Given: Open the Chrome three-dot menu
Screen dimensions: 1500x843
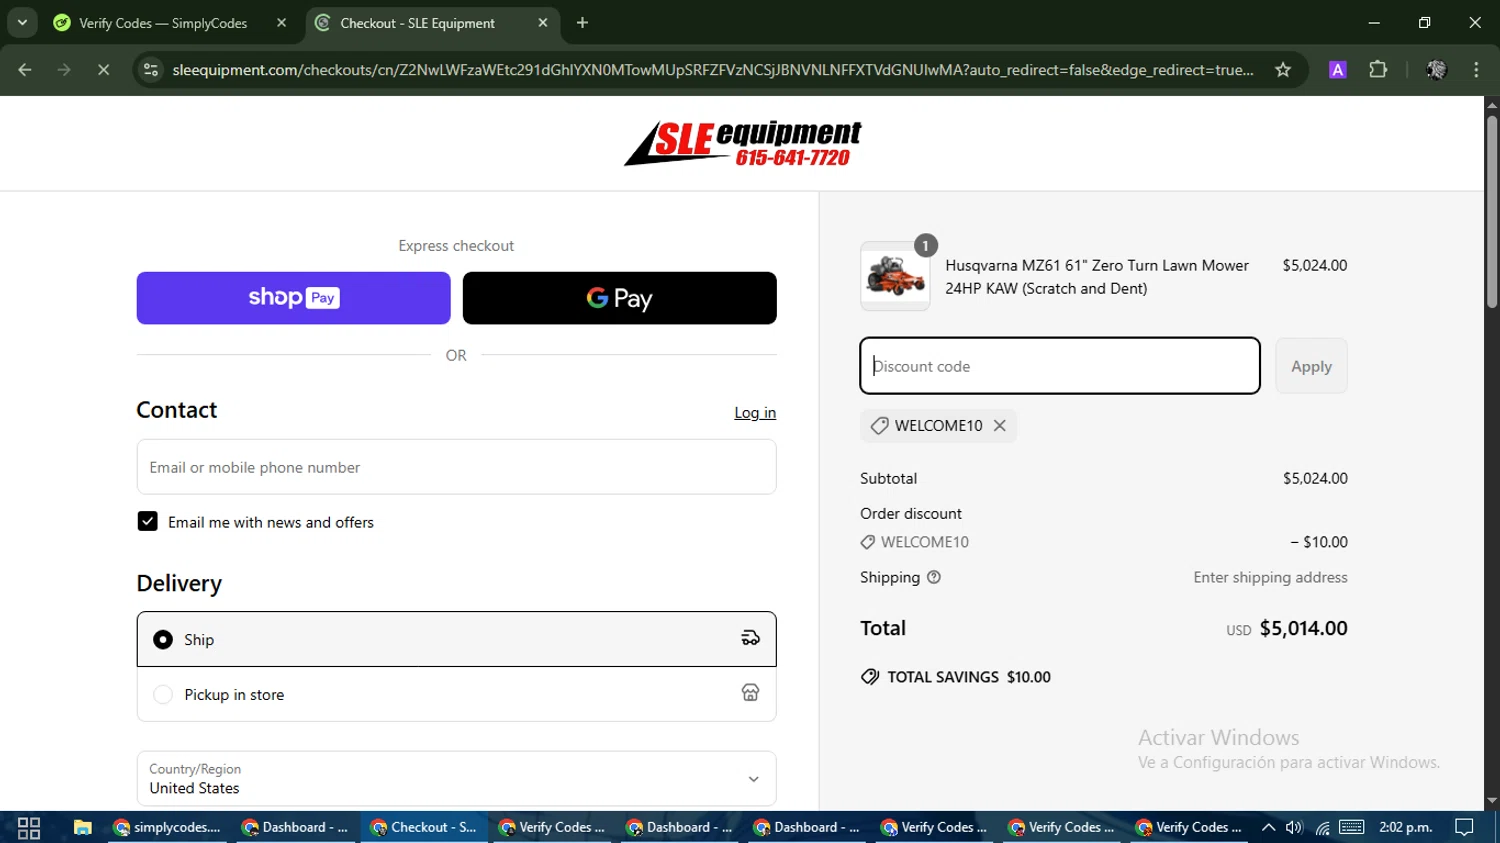Looking at the screenshot, I should (1476, 70).
